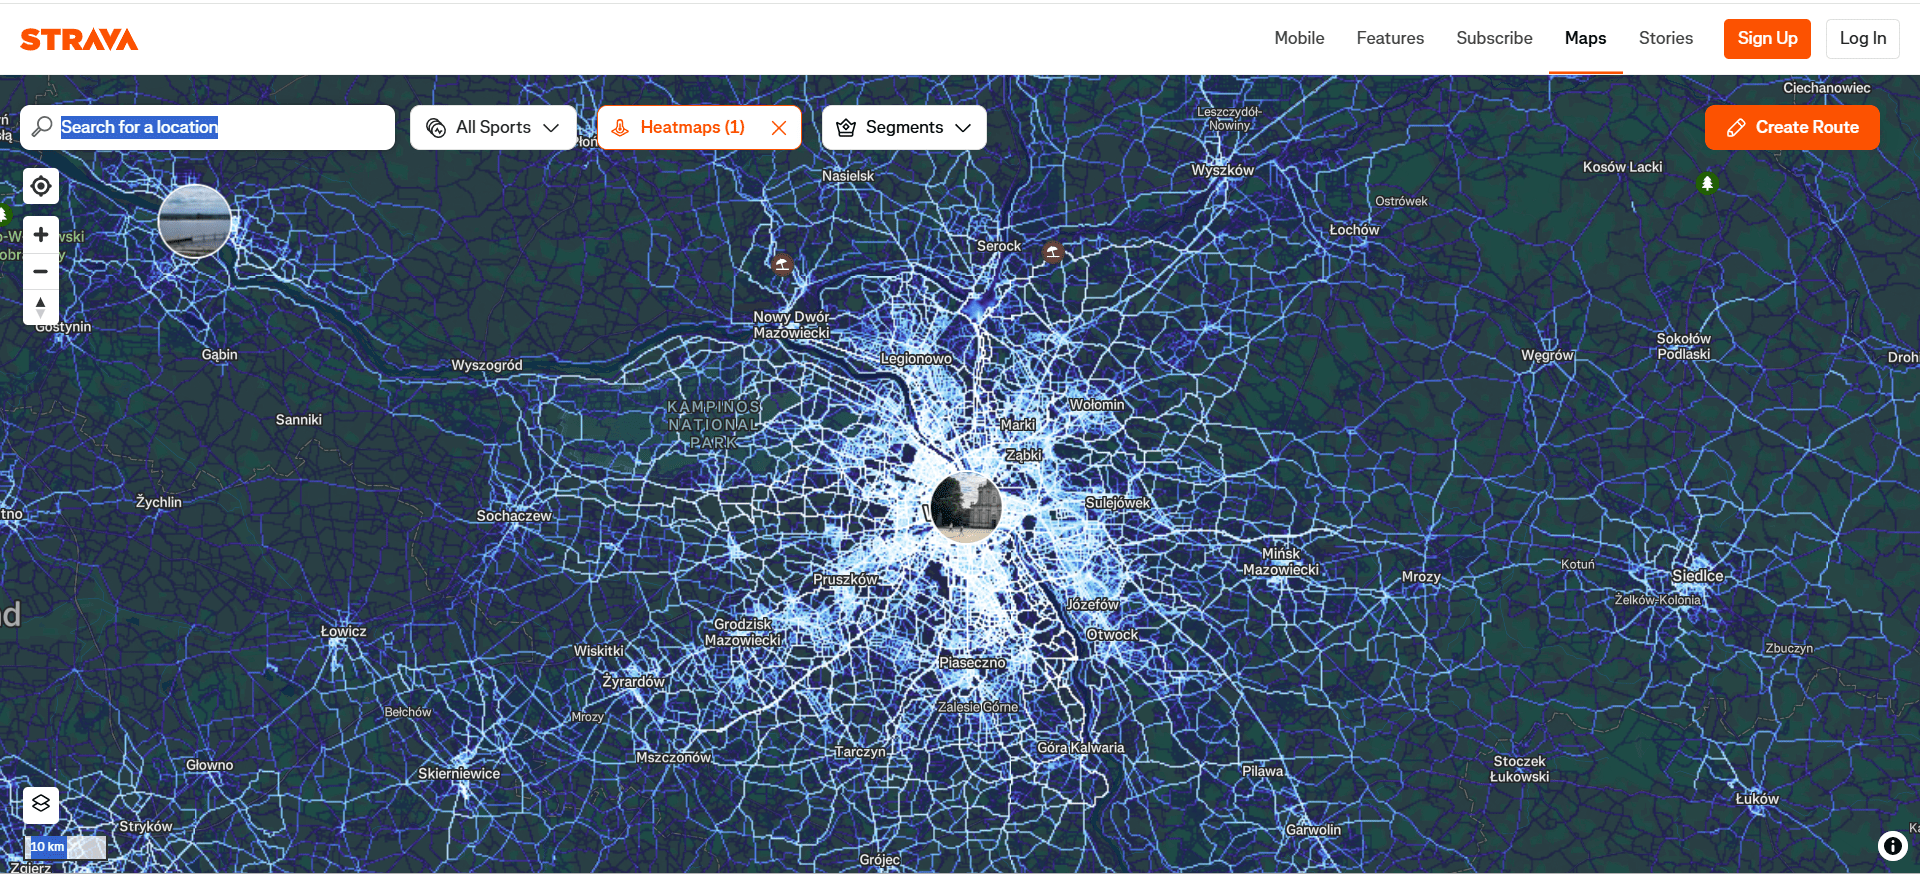Click the Sulejówek map label
Screen dimensions: 1920x874
point(1118,502)
